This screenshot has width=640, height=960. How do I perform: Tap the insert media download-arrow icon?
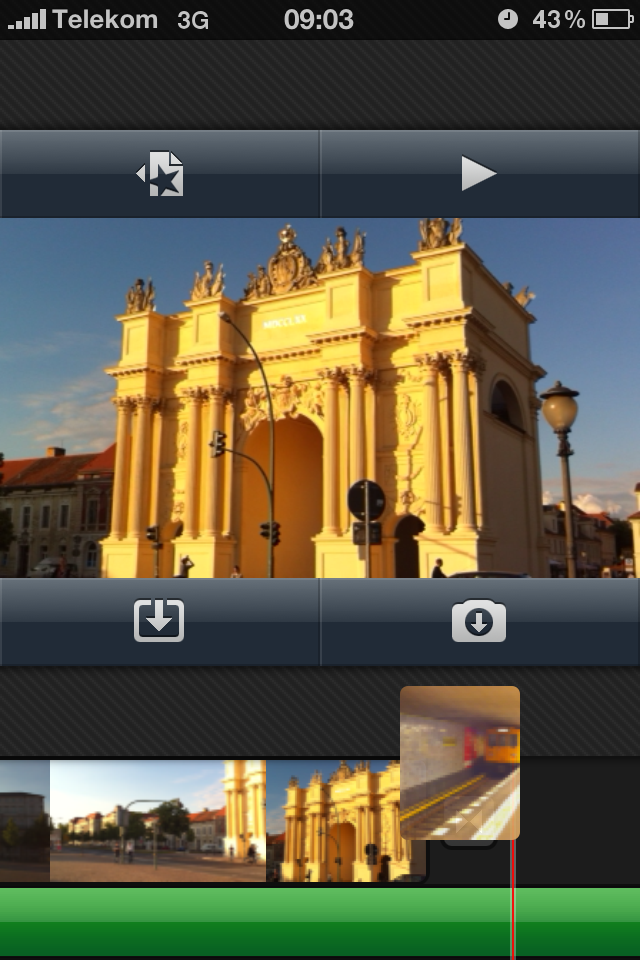click(159, 621)
